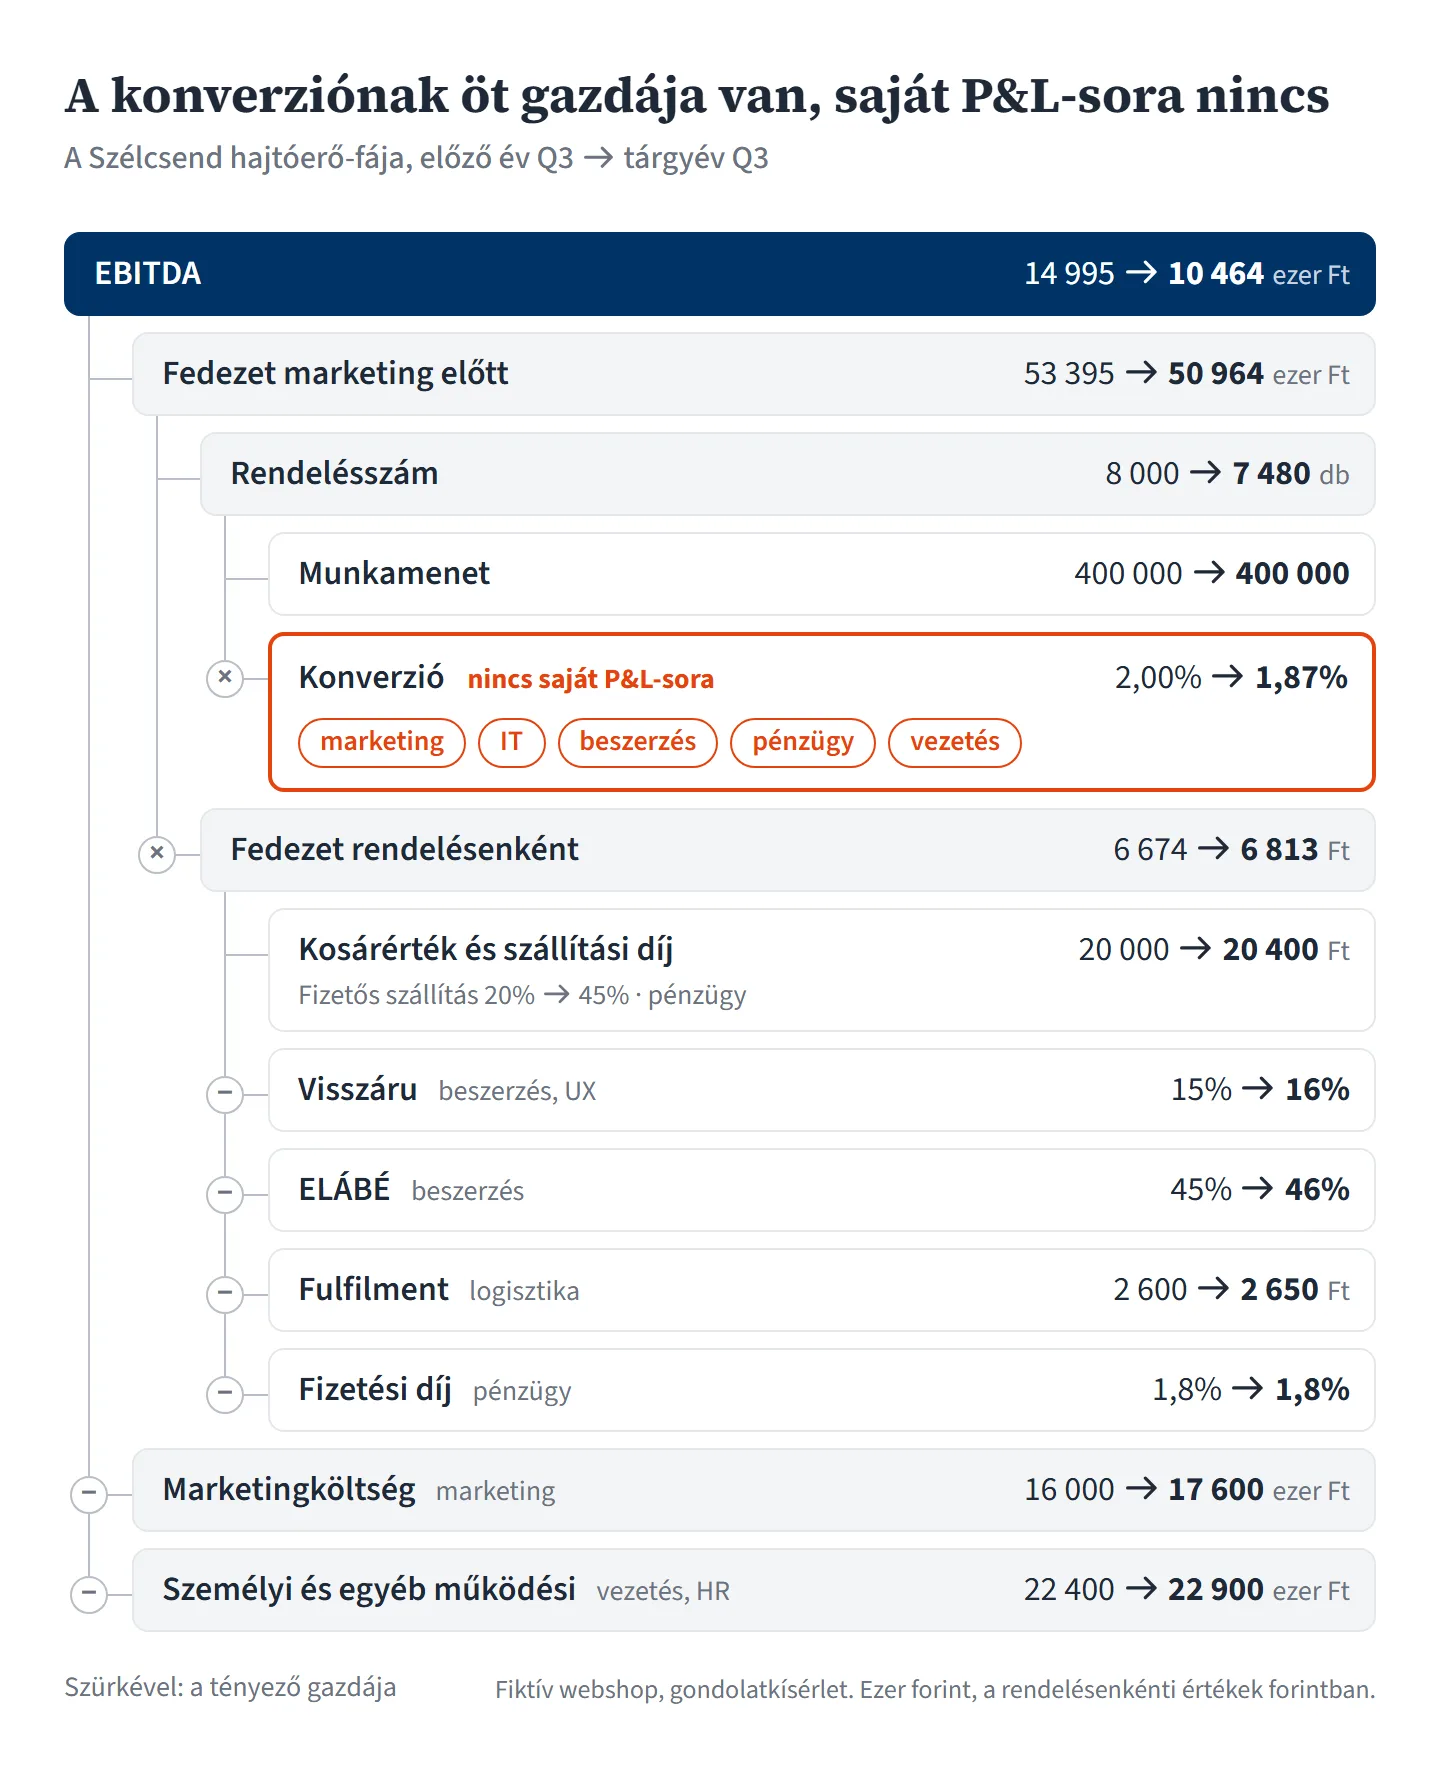Click the 'Szürkével: a tényező gazdája' legend
1440x1774 pixels.
pyautogui.click(x=230, y=1688)
